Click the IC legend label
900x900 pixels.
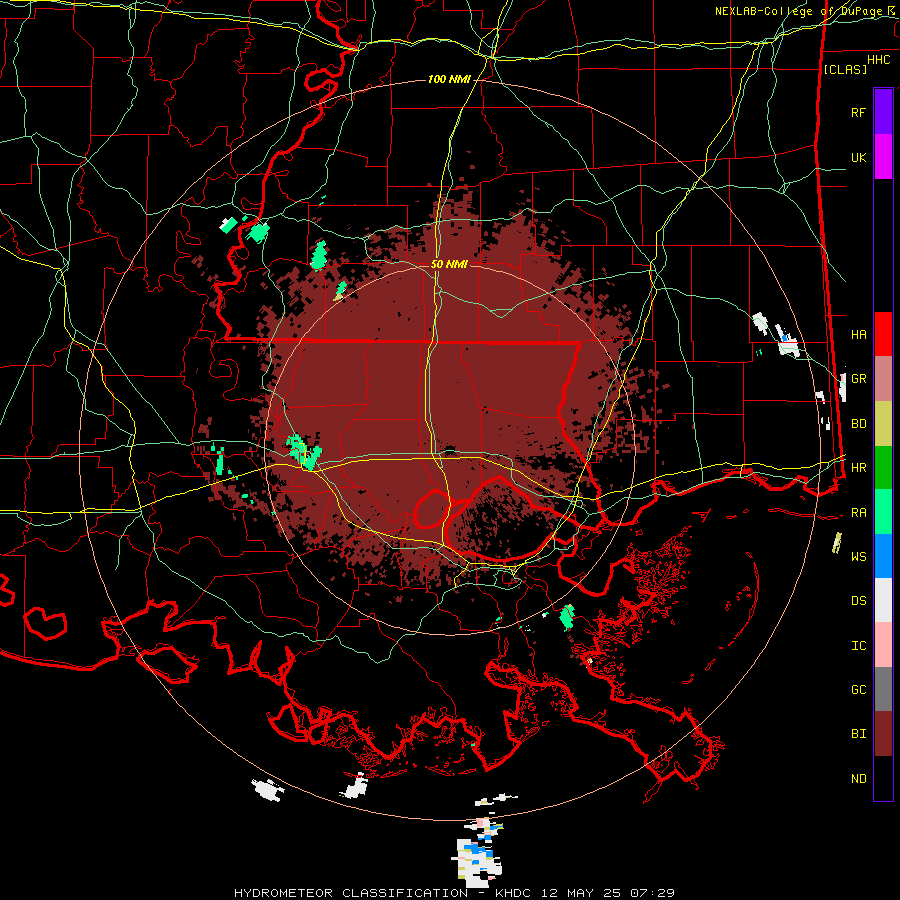tap(858, 646)
